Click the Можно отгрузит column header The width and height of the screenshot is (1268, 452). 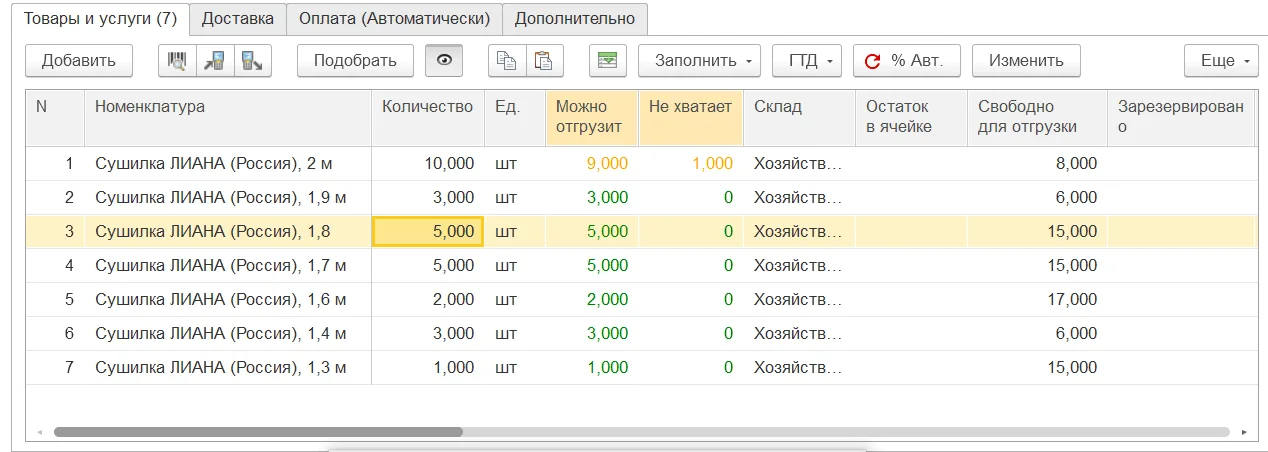pos(592,117)
